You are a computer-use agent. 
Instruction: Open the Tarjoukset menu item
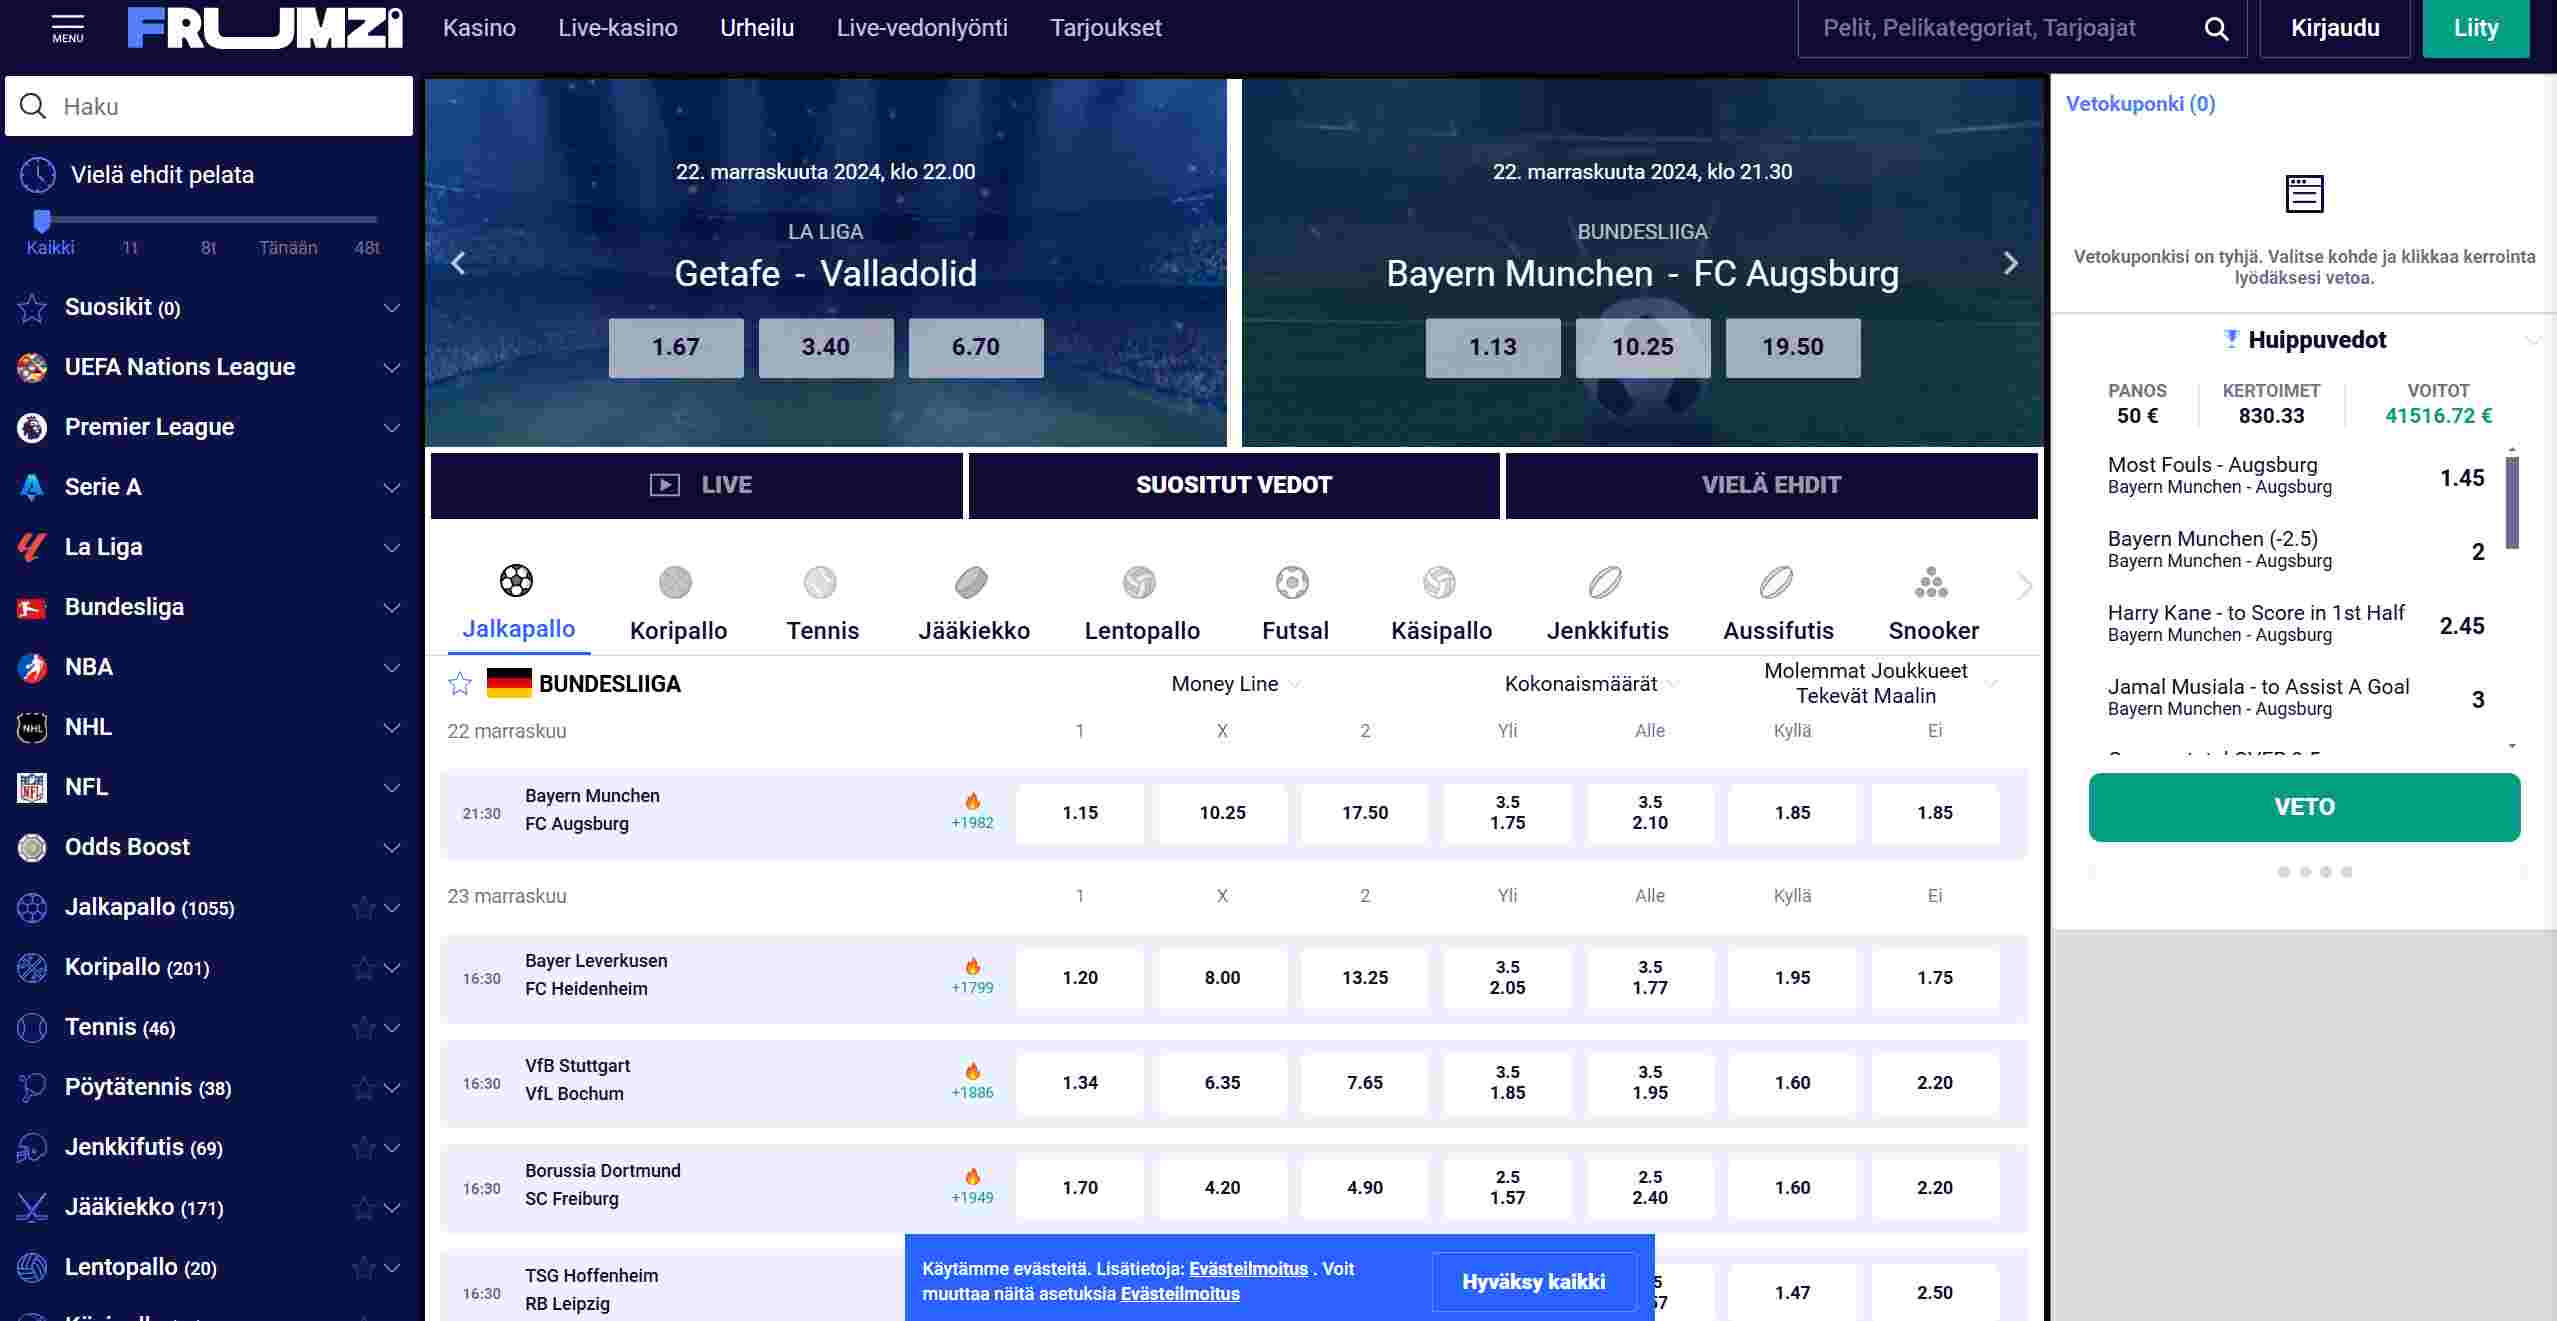pos(1106,28)
